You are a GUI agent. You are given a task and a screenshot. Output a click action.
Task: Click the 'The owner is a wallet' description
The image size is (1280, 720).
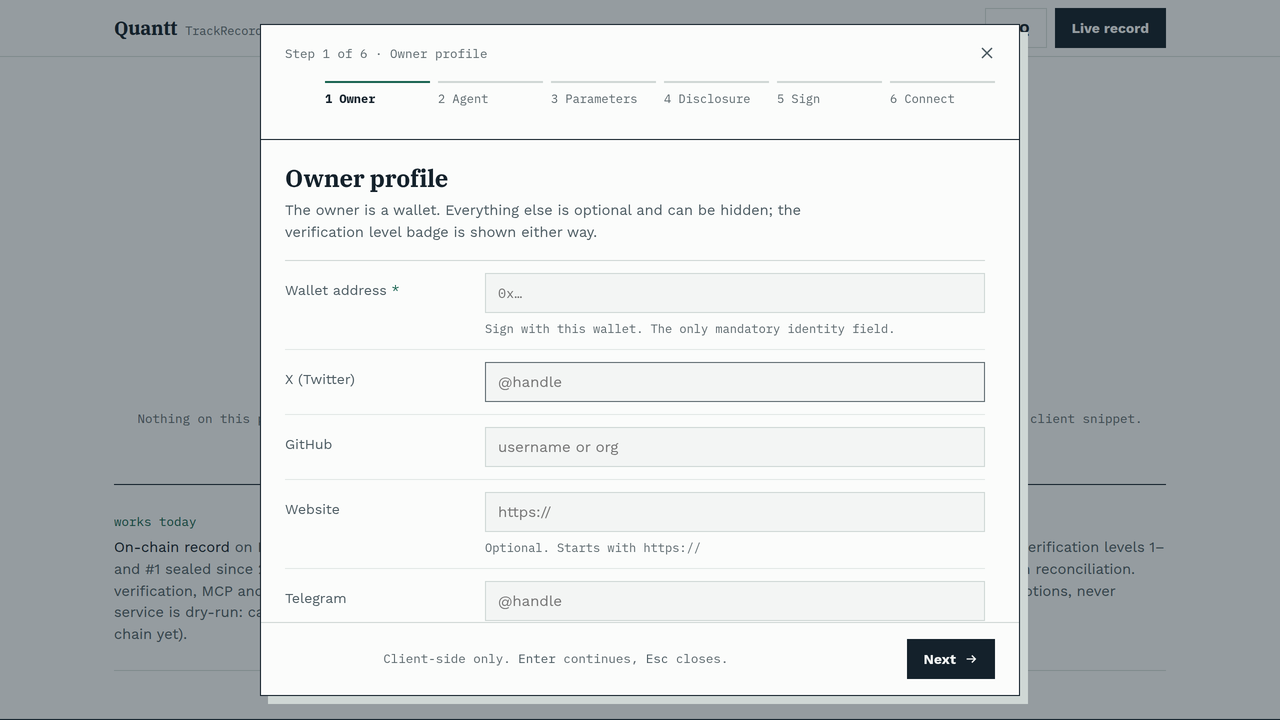coord(543,221)
